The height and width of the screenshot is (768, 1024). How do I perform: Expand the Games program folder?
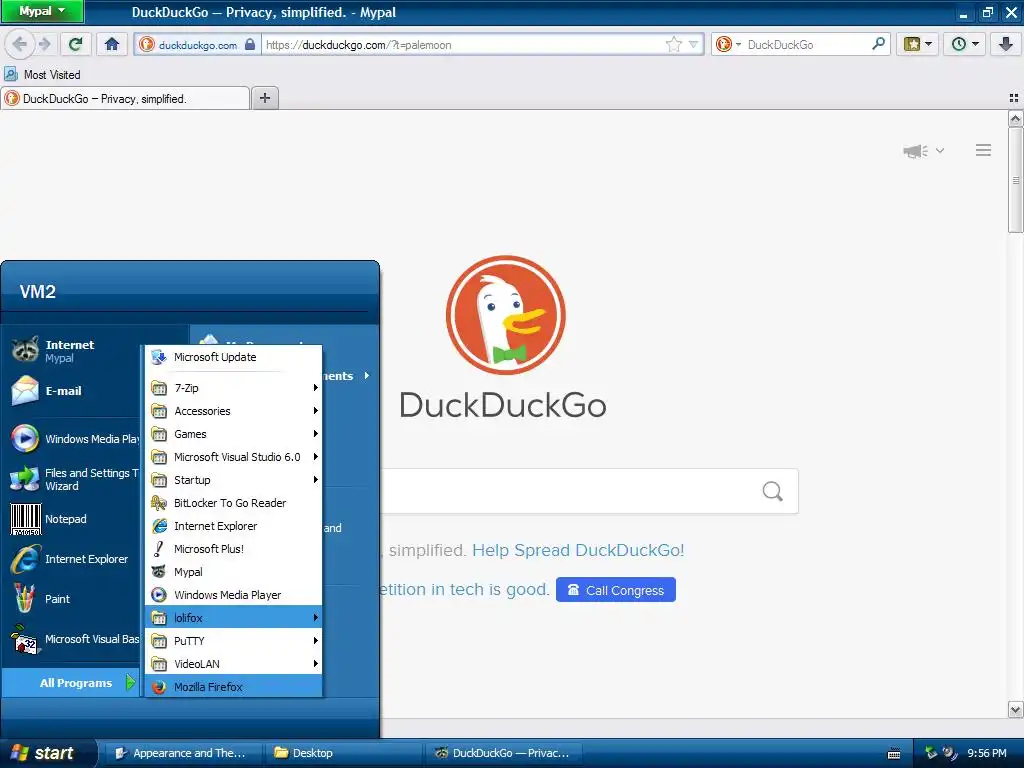coord(234,434)
